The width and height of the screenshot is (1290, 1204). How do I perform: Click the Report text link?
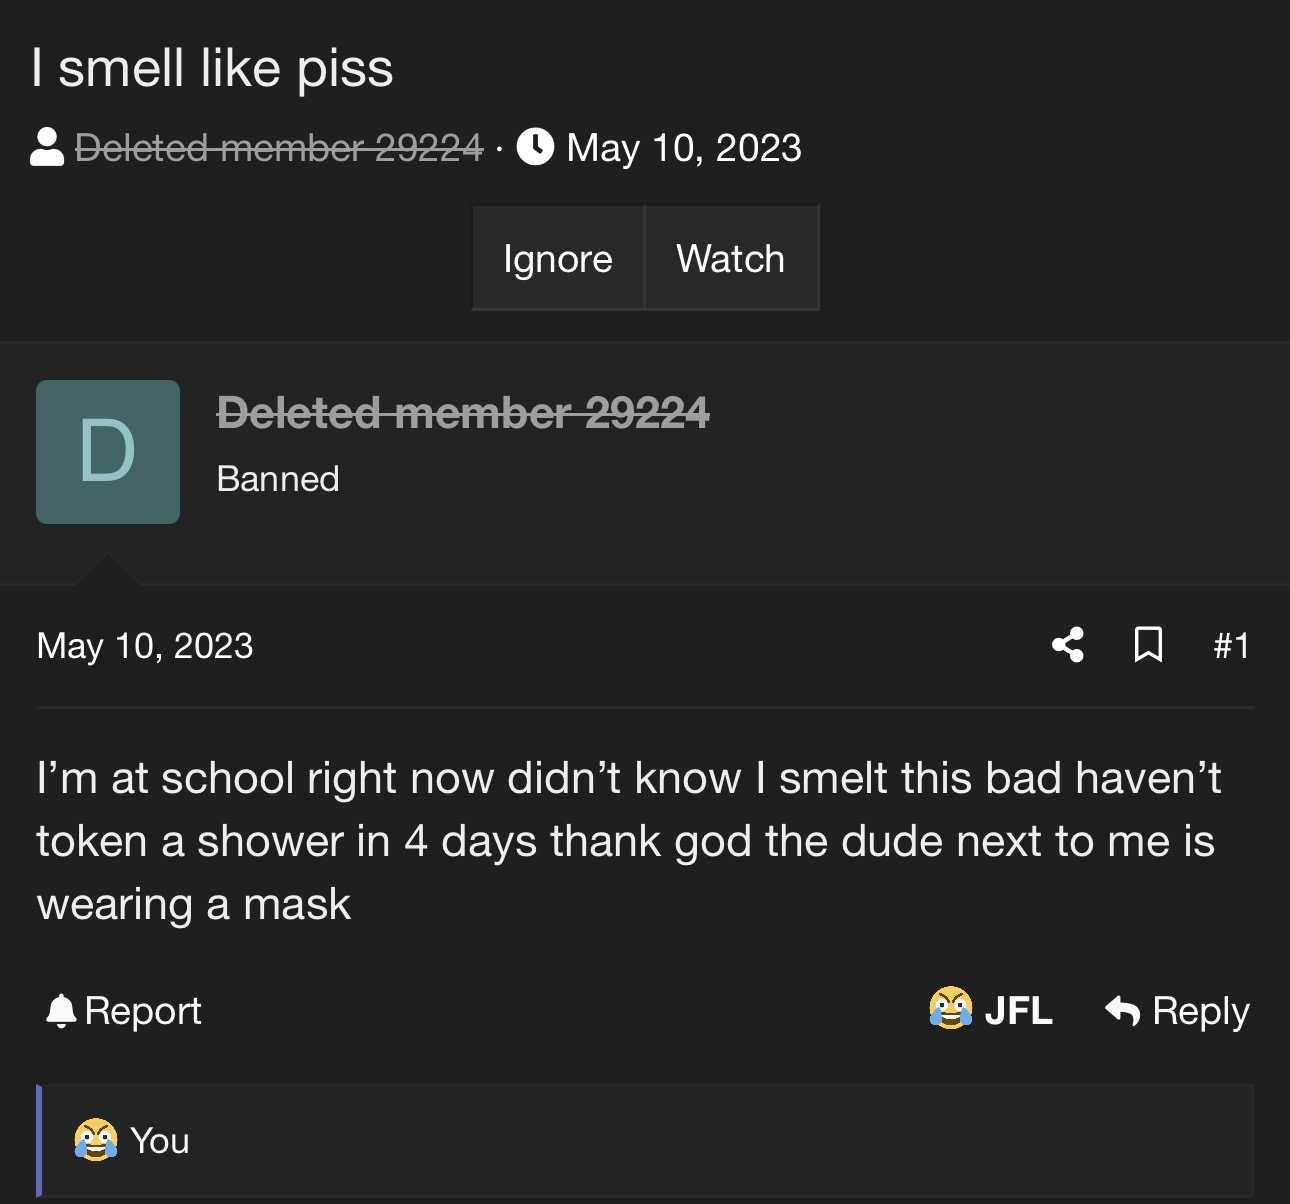(143, 1011)
